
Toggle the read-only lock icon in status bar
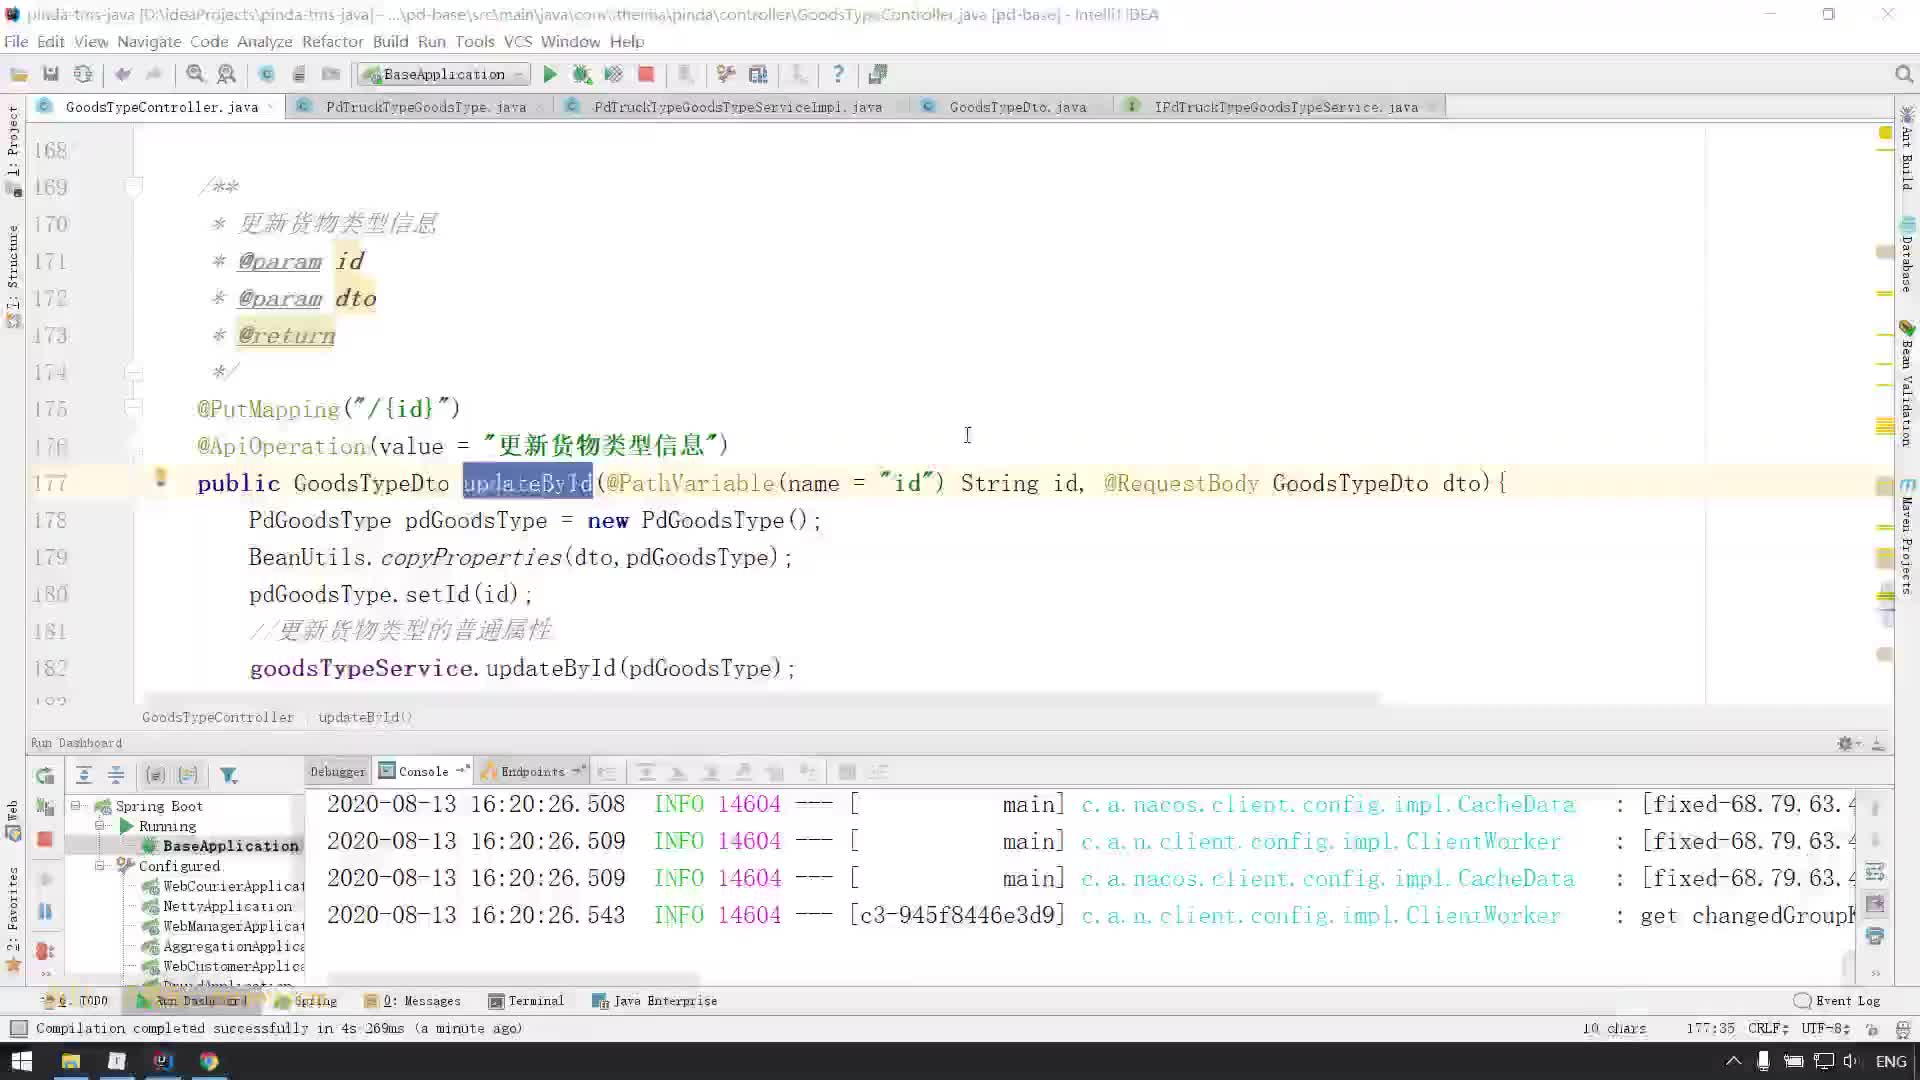click(1872, 1028)
